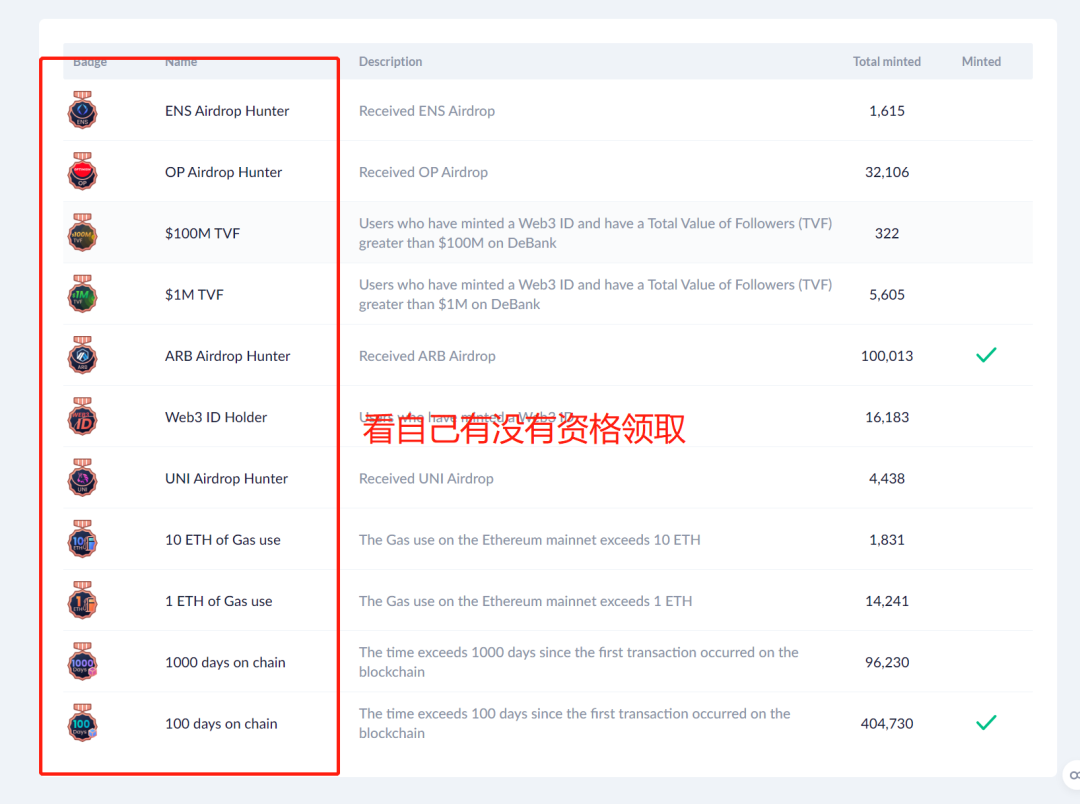Click the minted checkmark for 100 days on chain

click(986, 723)
